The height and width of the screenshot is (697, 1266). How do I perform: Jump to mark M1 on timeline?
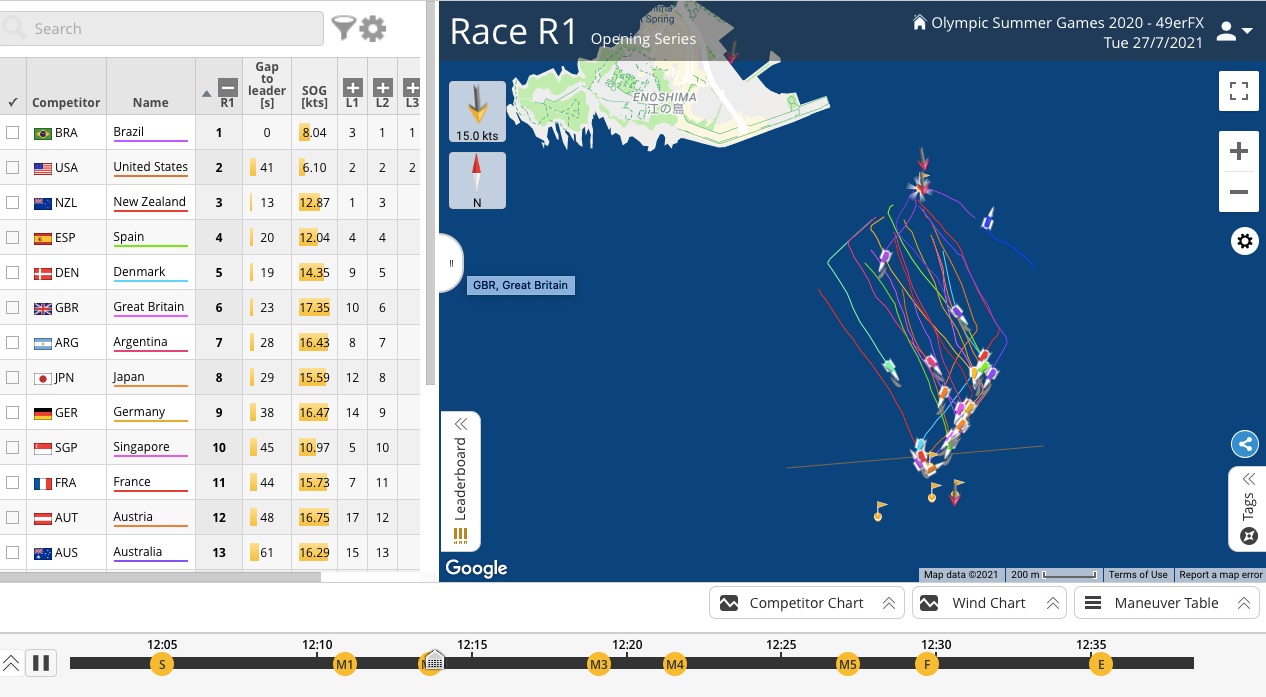(x=345, y=664)
